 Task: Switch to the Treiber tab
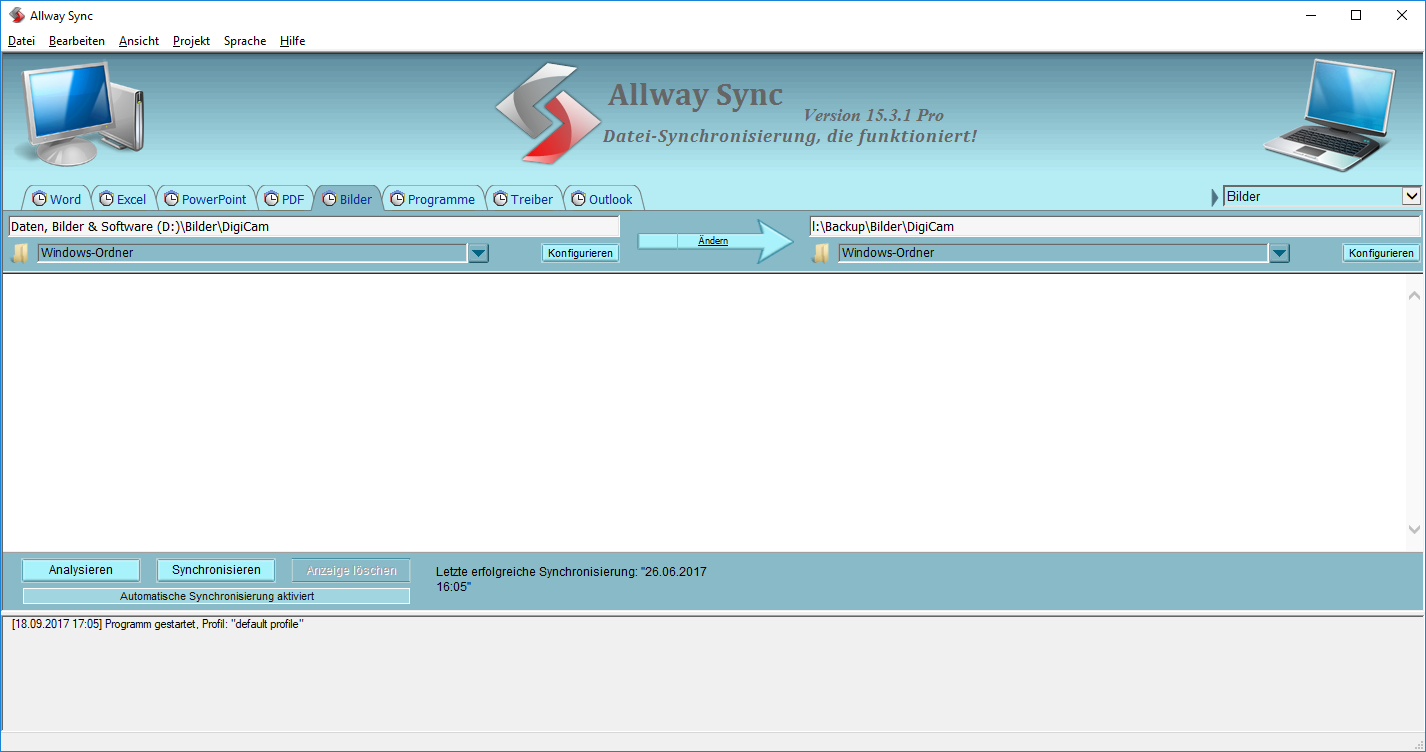coord(523,199)
